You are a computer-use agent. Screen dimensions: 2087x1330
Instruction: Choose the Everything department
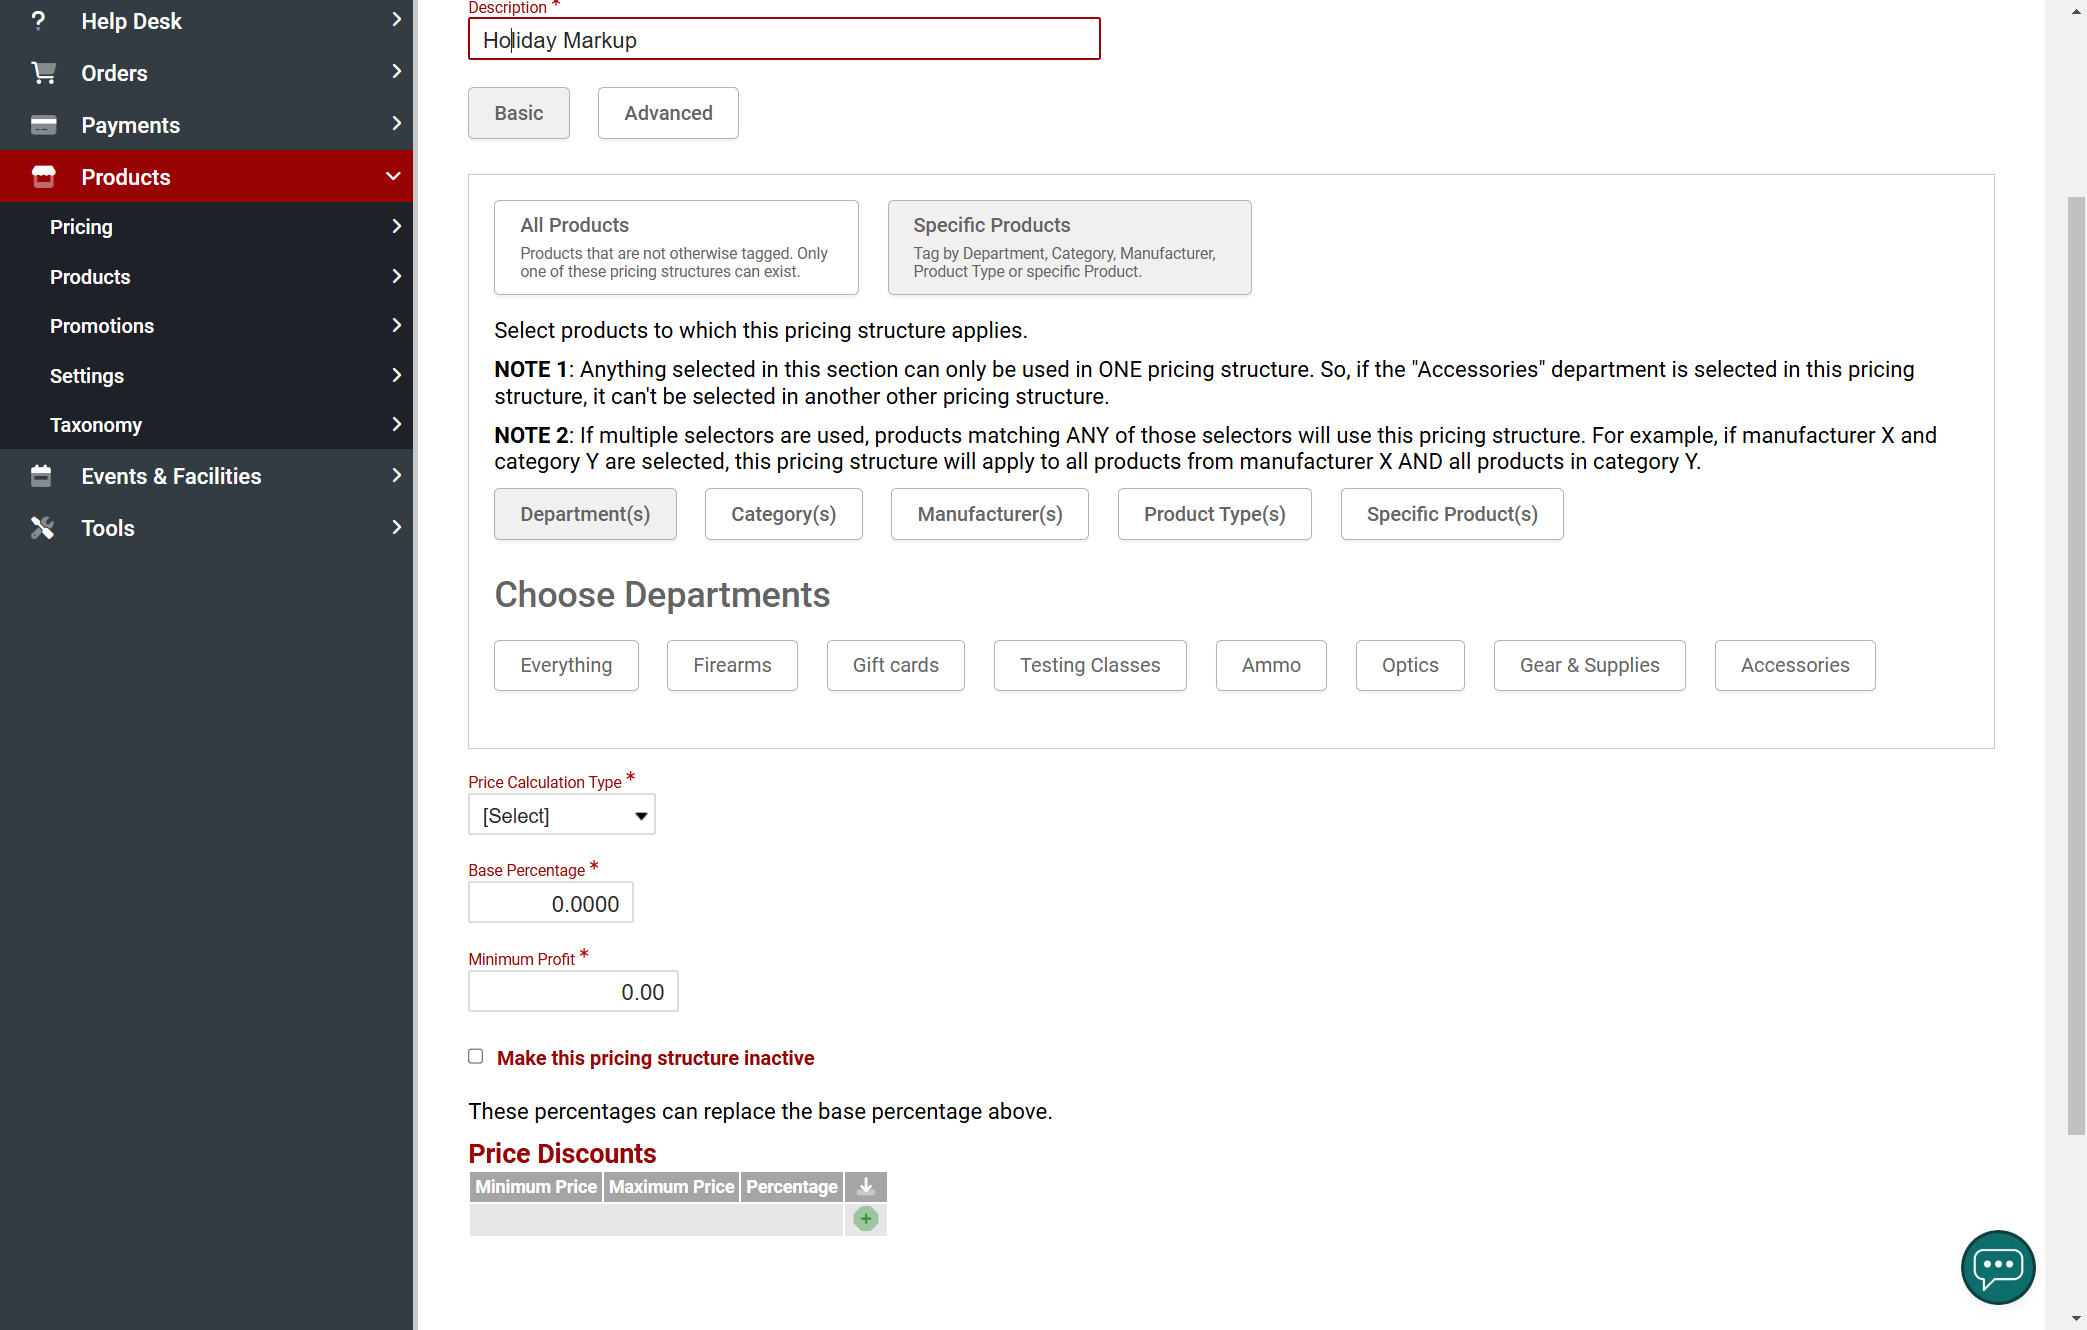(566, 665)
